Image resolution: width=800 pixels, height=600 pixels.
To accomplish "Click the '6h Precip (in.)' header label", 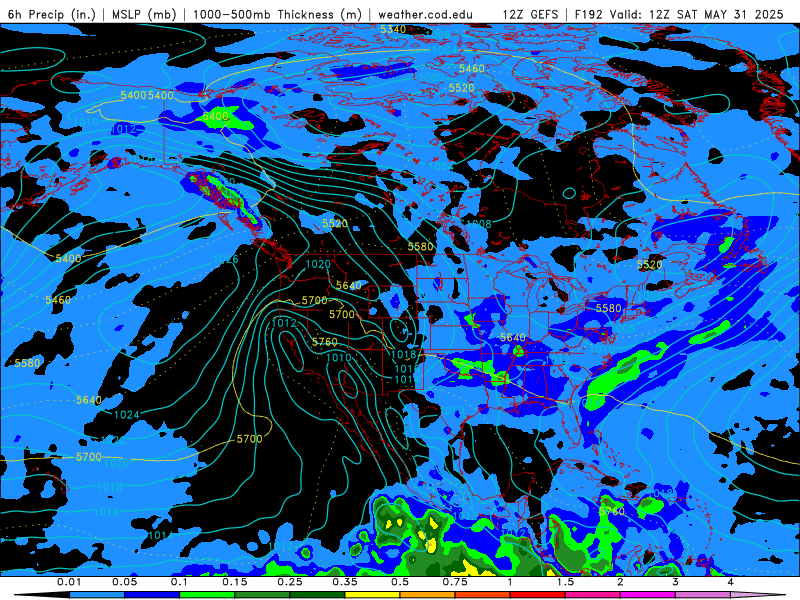I will point(52,14).
